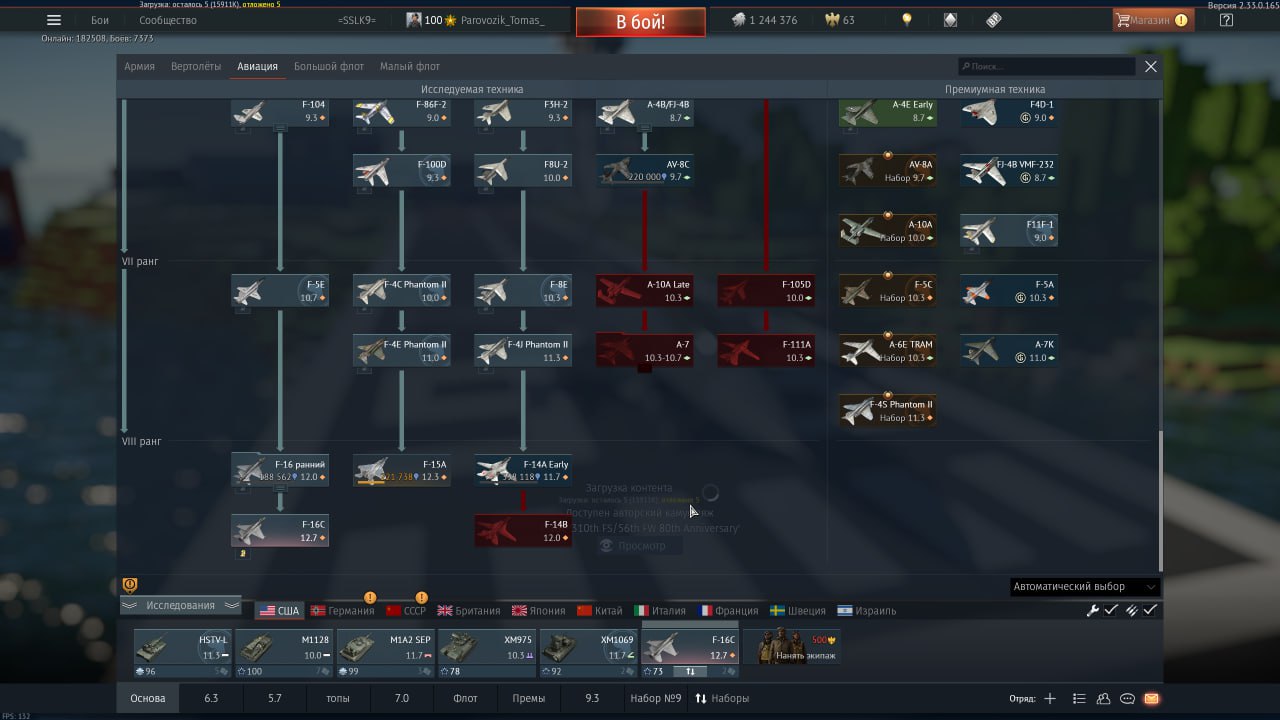Screen dimensions: 1280x720
Task: Click the Golden Eagles balance icon
Action: [831, 20]
